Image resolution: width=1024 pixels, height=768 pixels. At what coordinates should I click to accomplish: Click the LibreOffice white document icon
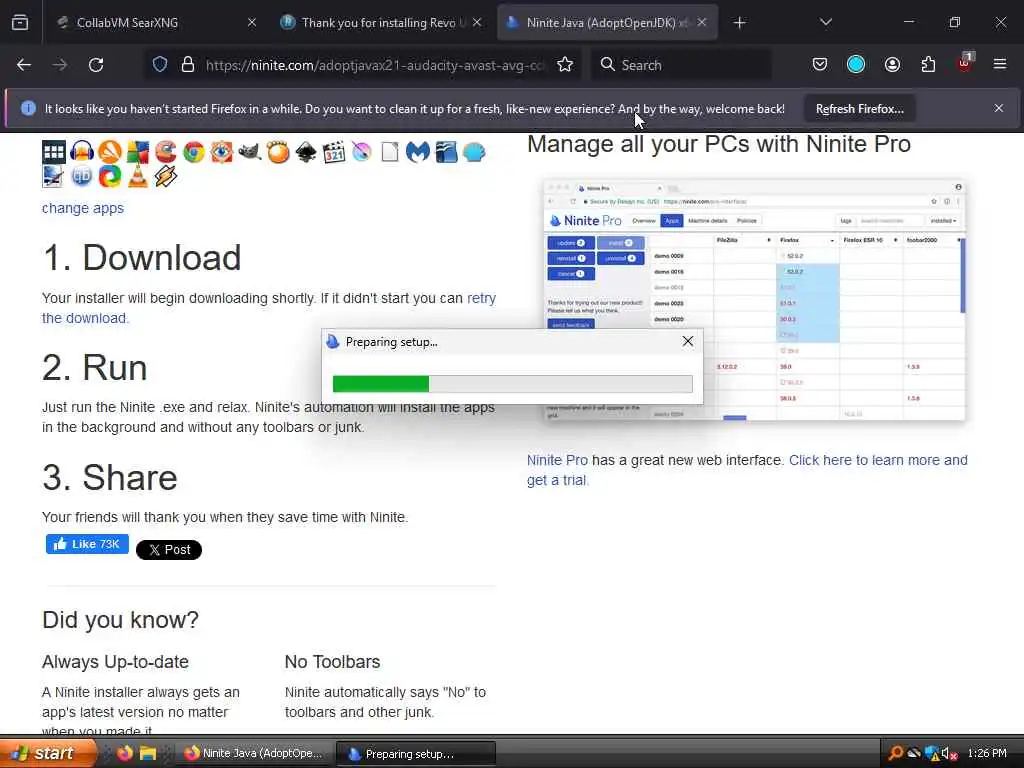[390, 152]
